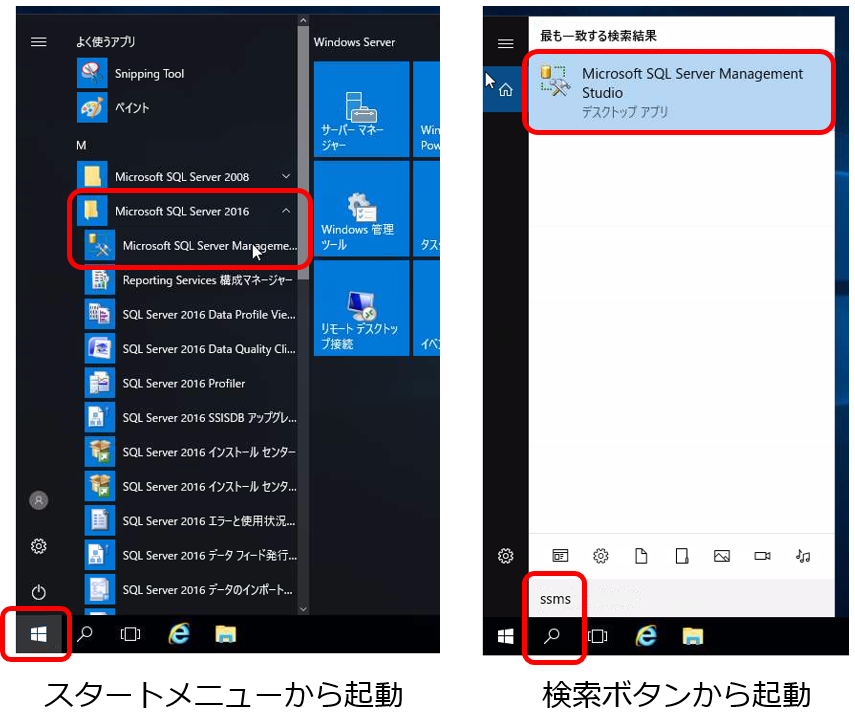This screenshot has width=855, height=720.
Task: Open SQL Server 2016 Data Profile Viewer
Action: (x=208, y=315)
